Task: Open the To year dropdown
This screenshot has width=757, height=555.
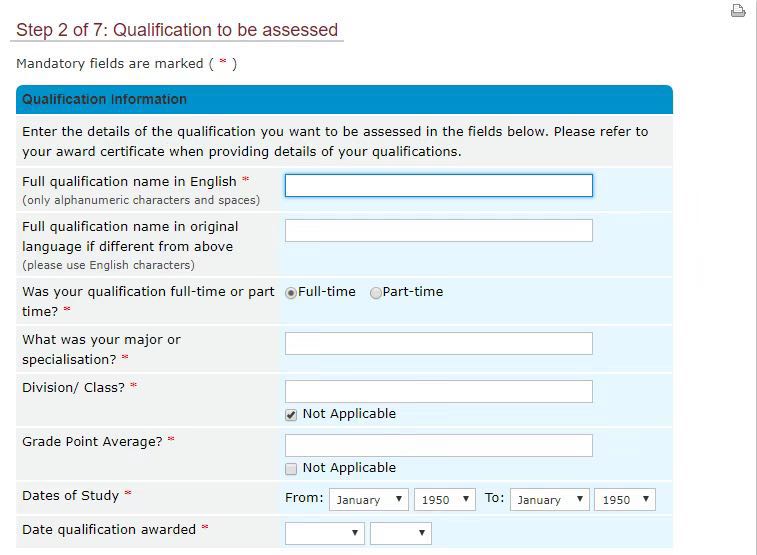Action: pyautogui.click(x=625, y=499)
